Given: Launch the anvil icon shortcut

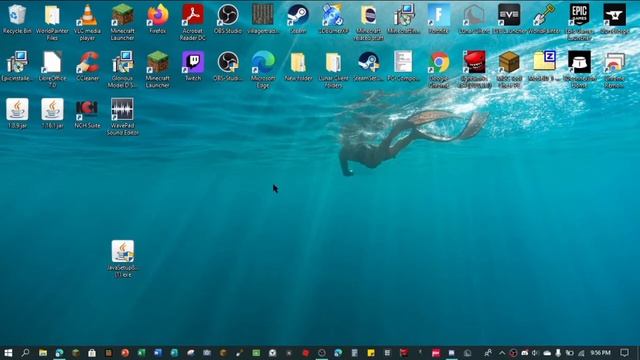Looking at the screenshot, I should tap(614, 20).
